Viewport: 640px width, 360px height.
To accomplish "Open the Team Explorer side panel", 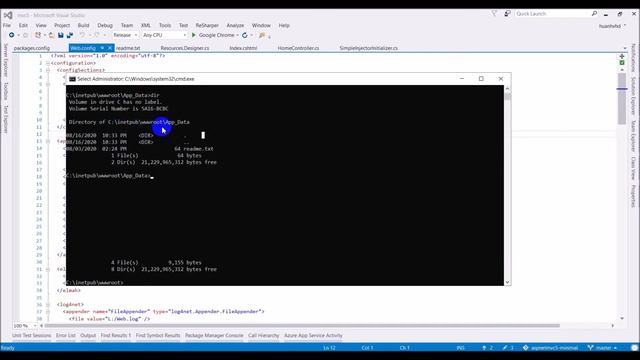I will tap(633, 136).
